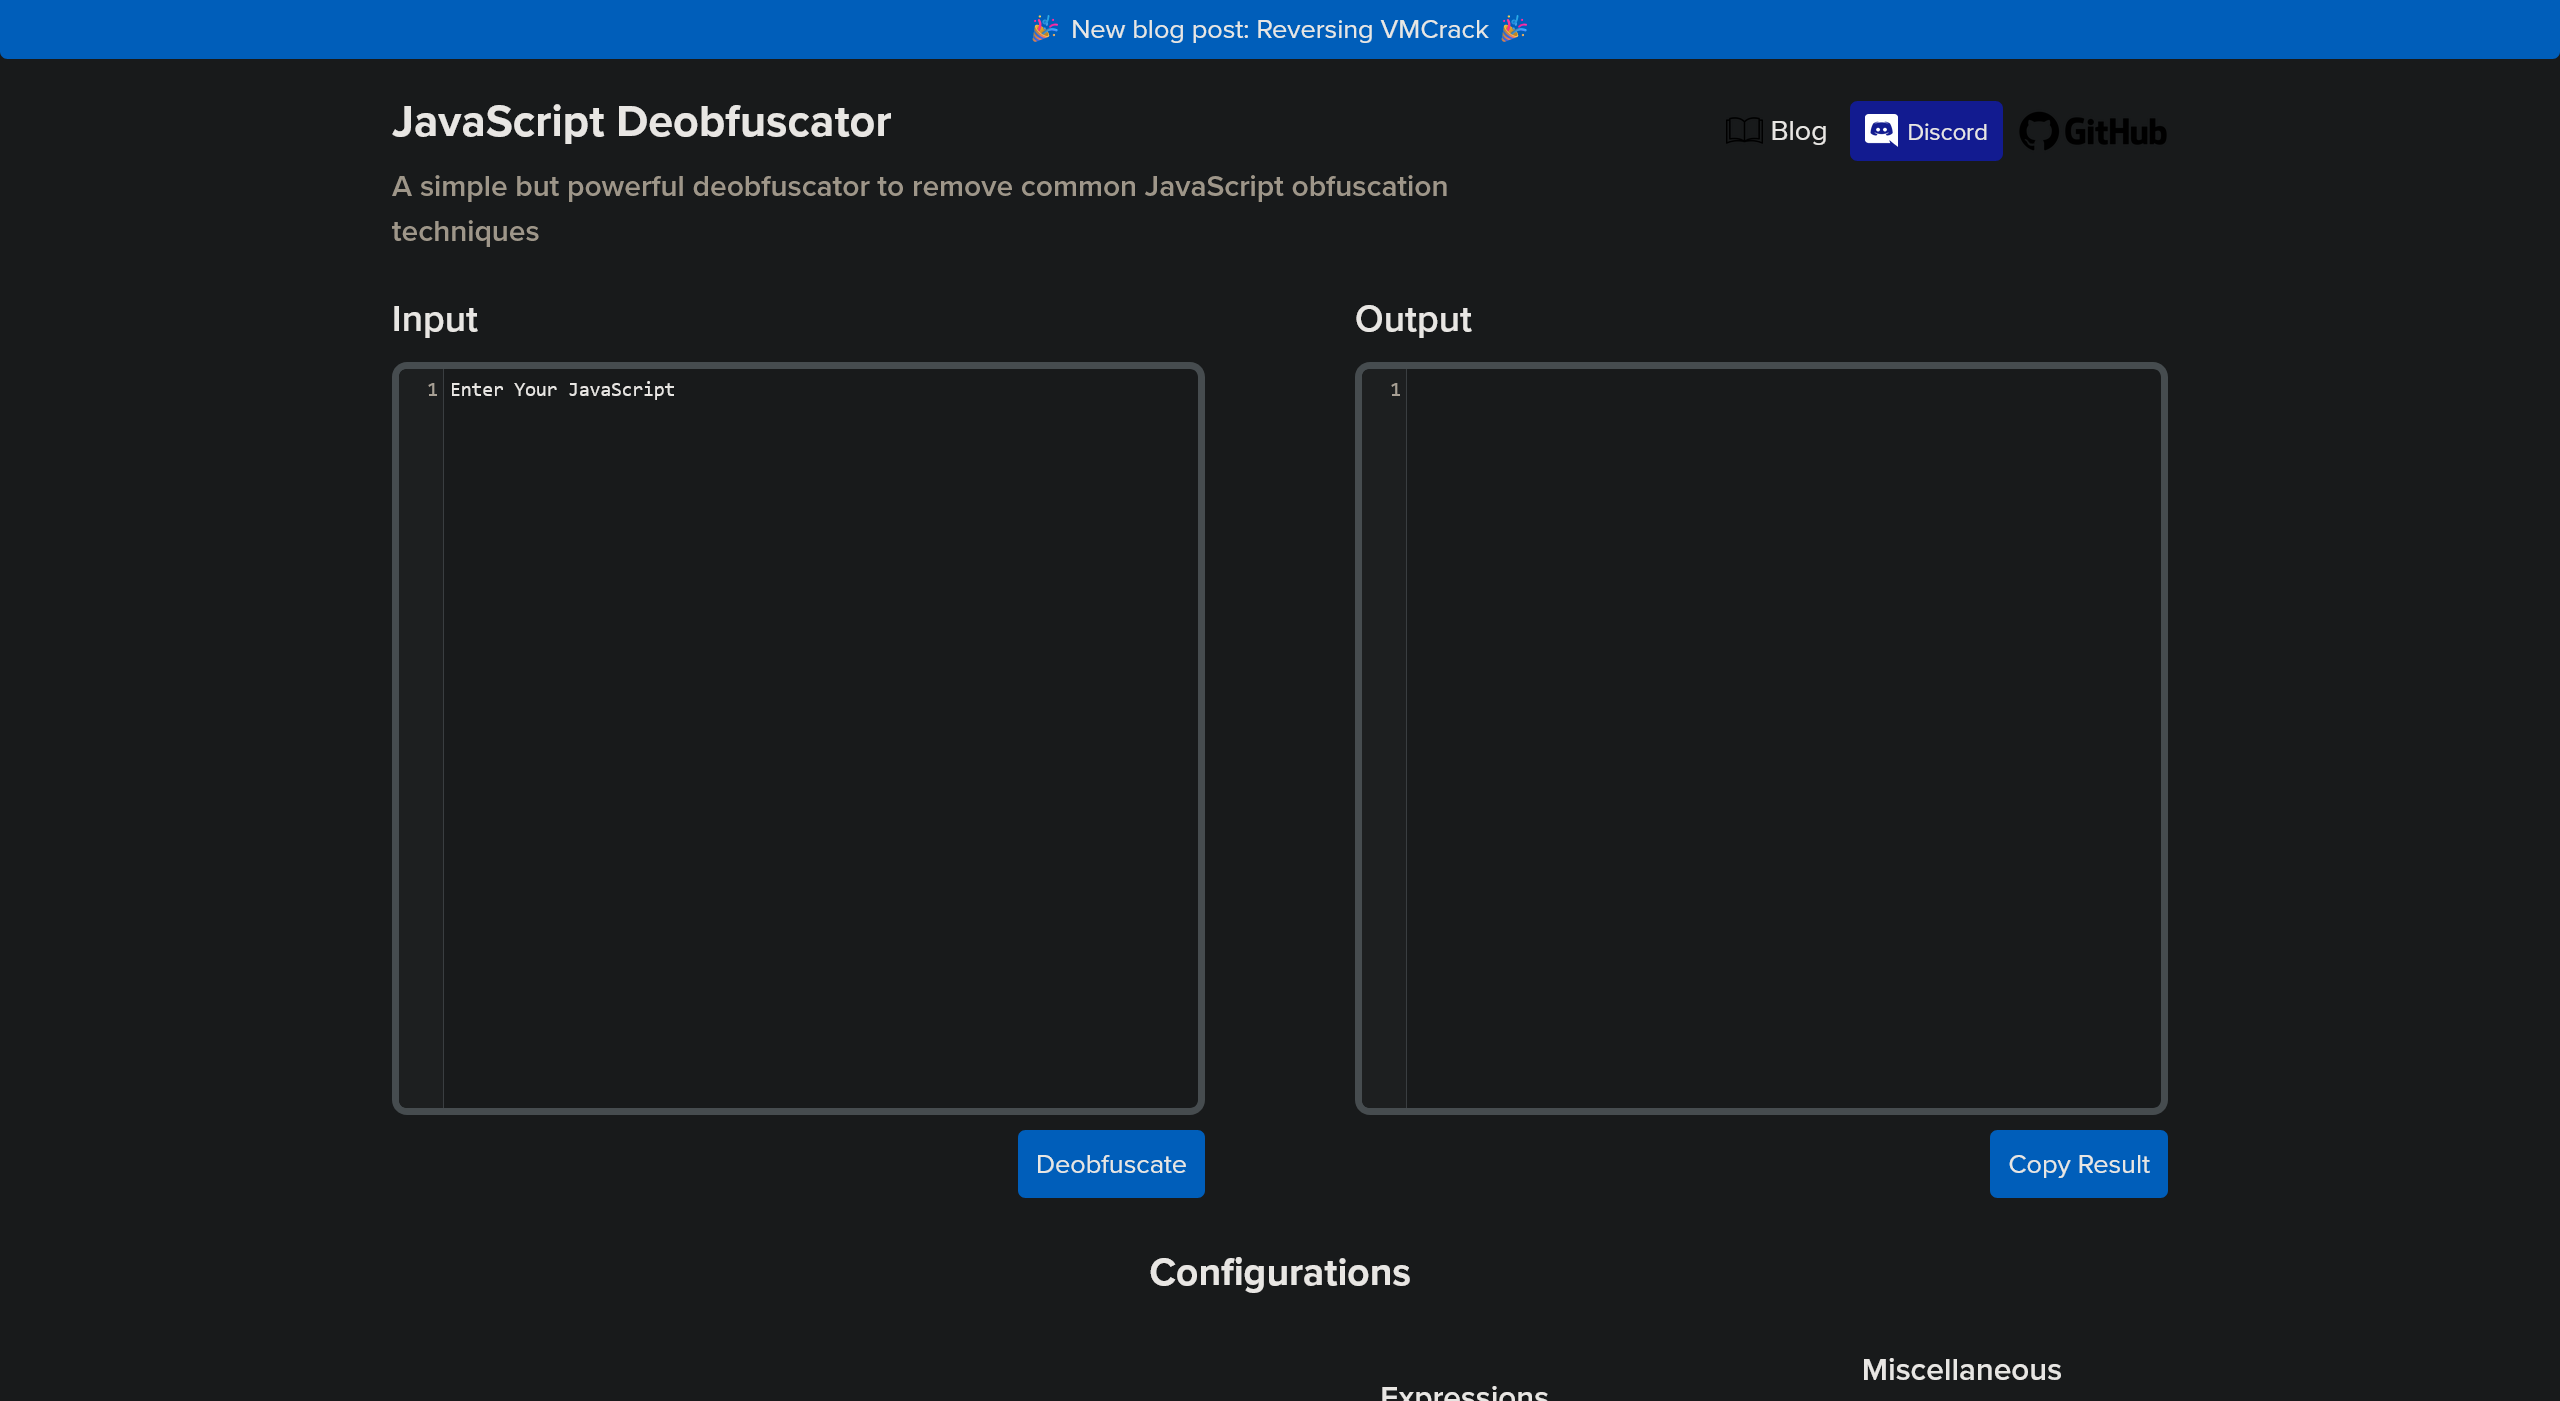Click inside the Input code editor
The image size is (2560, 1401).
pos(800,700)
